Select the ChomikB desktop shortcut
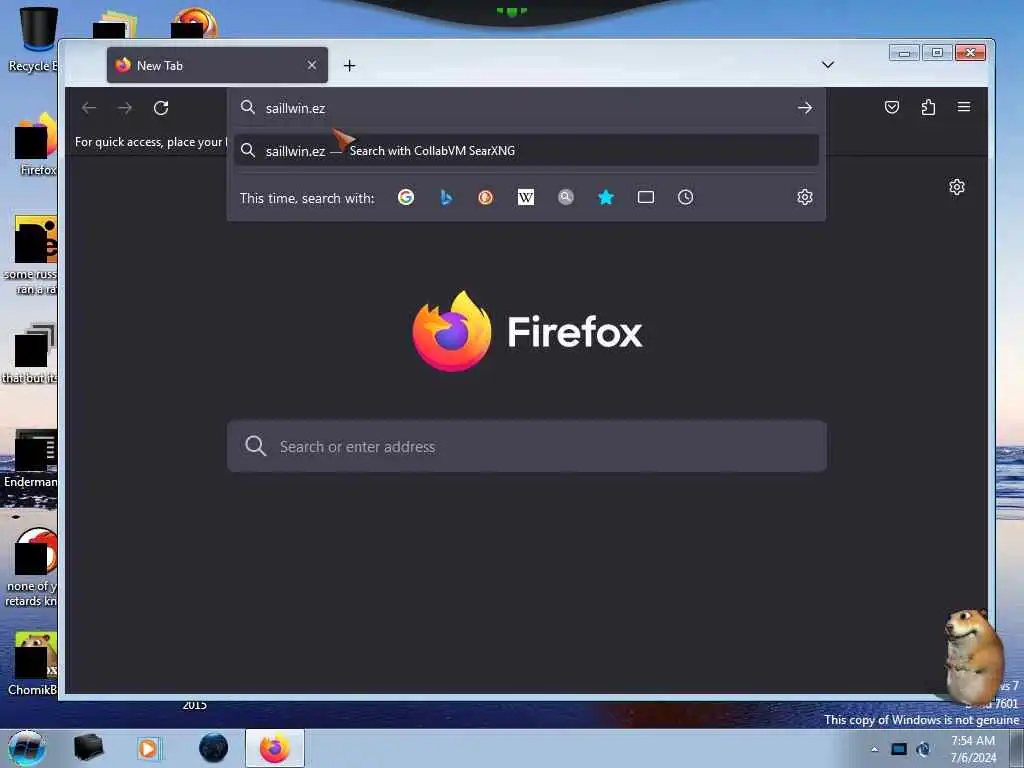Image resolution: width=1024 pixels, height=768 pixels. click(33, 663)
